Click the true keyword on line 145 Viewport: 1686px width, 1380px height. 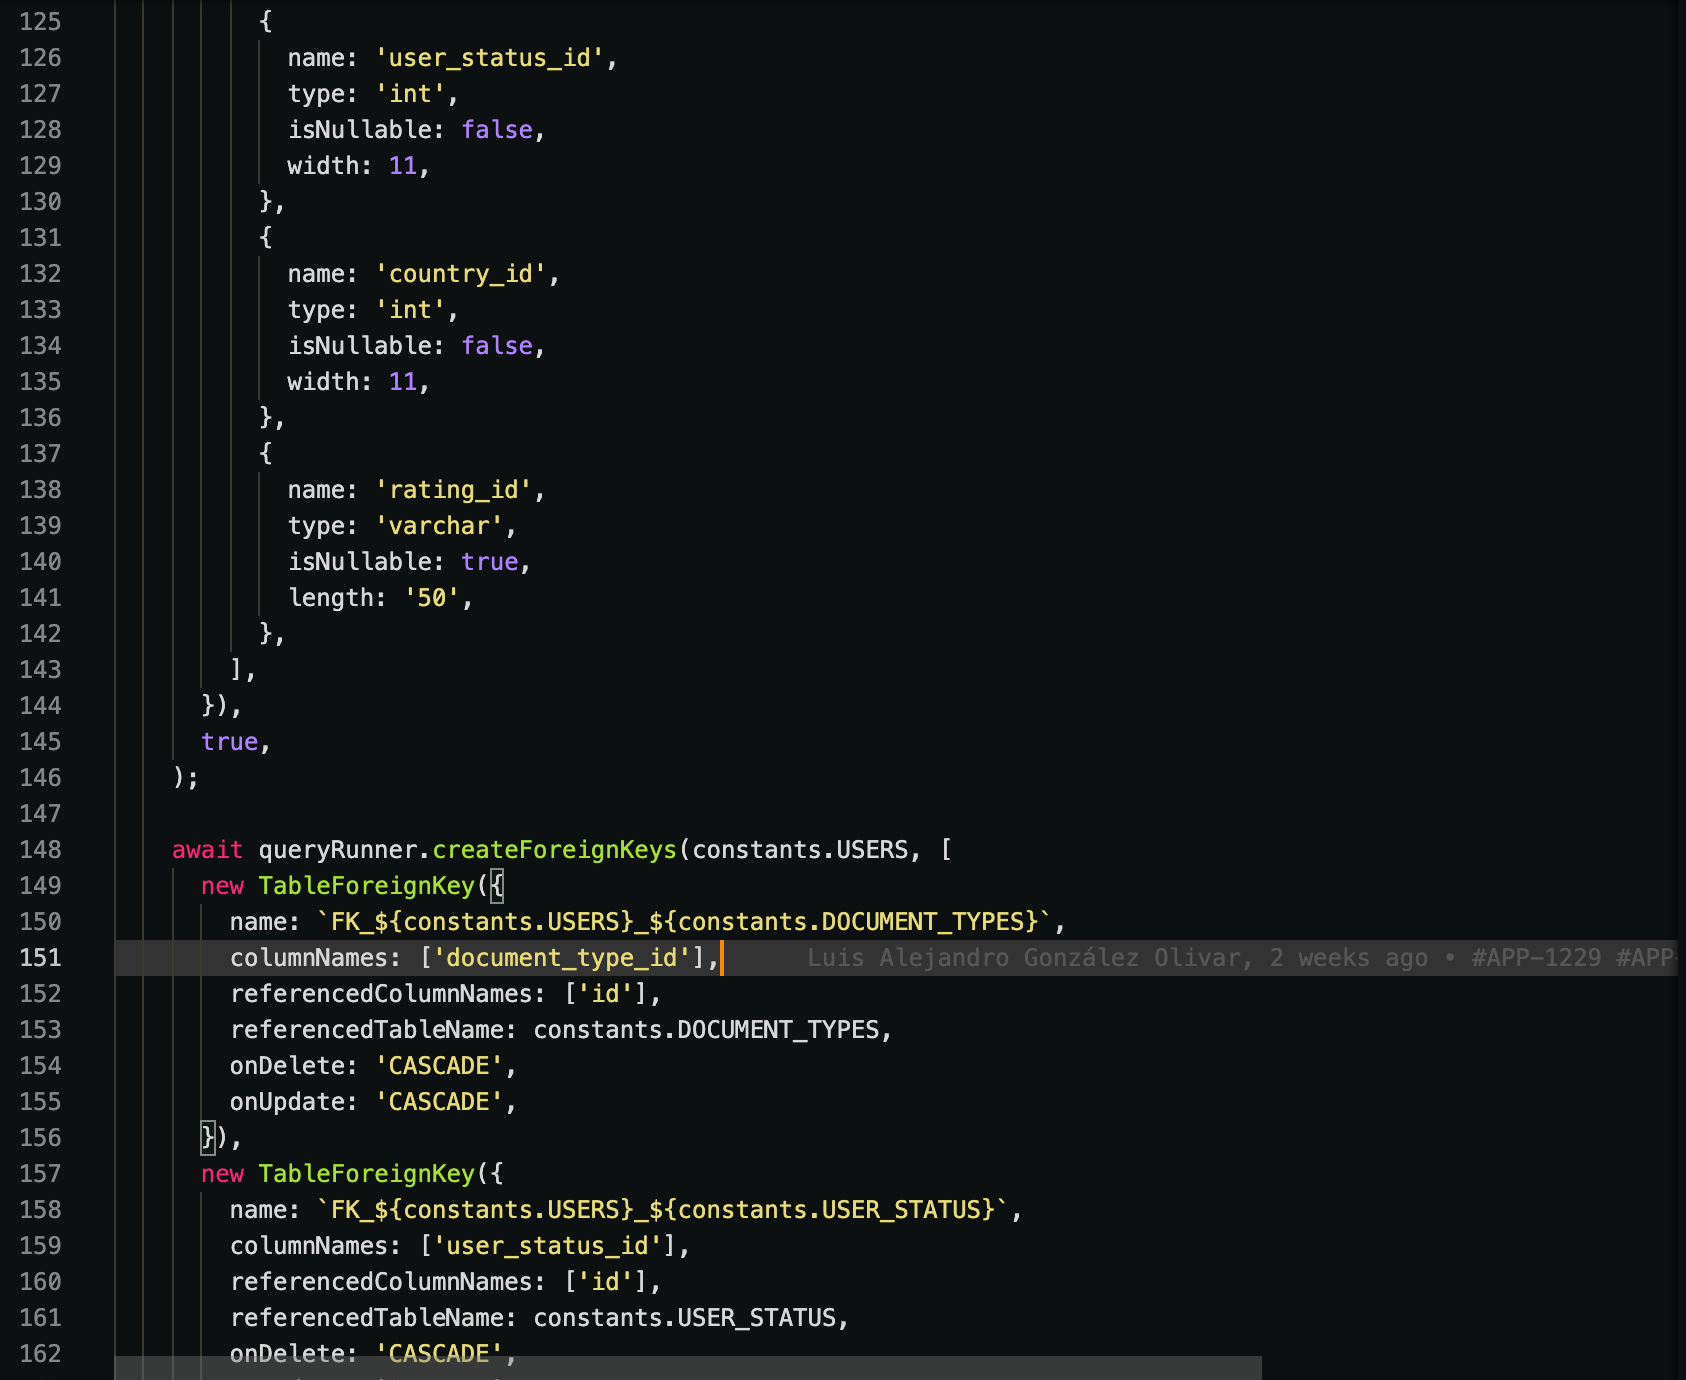[230, 742]
